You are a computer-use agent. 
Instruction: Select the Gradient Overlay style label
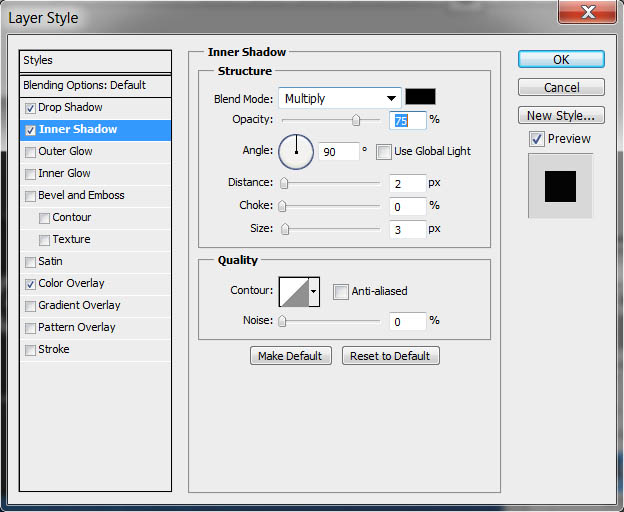[79, 305]
